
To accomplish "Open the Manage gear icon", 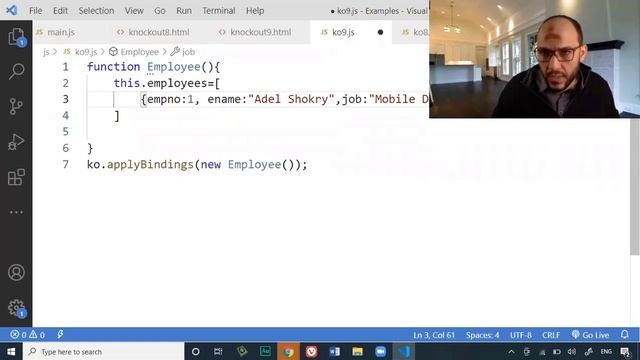I will click(16, 308).
